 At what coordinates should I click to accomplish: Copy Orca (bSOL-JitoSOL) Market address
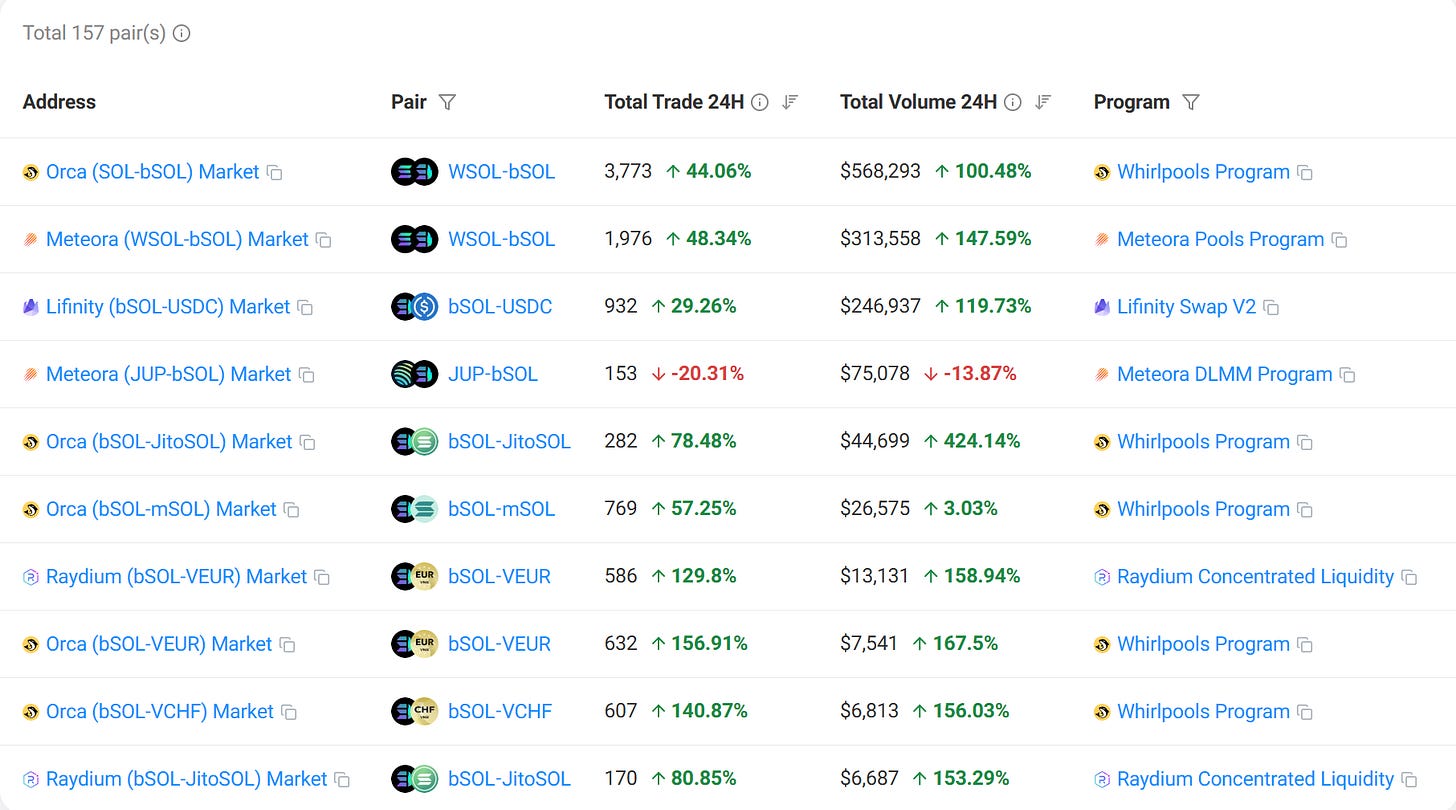[308, 443]
